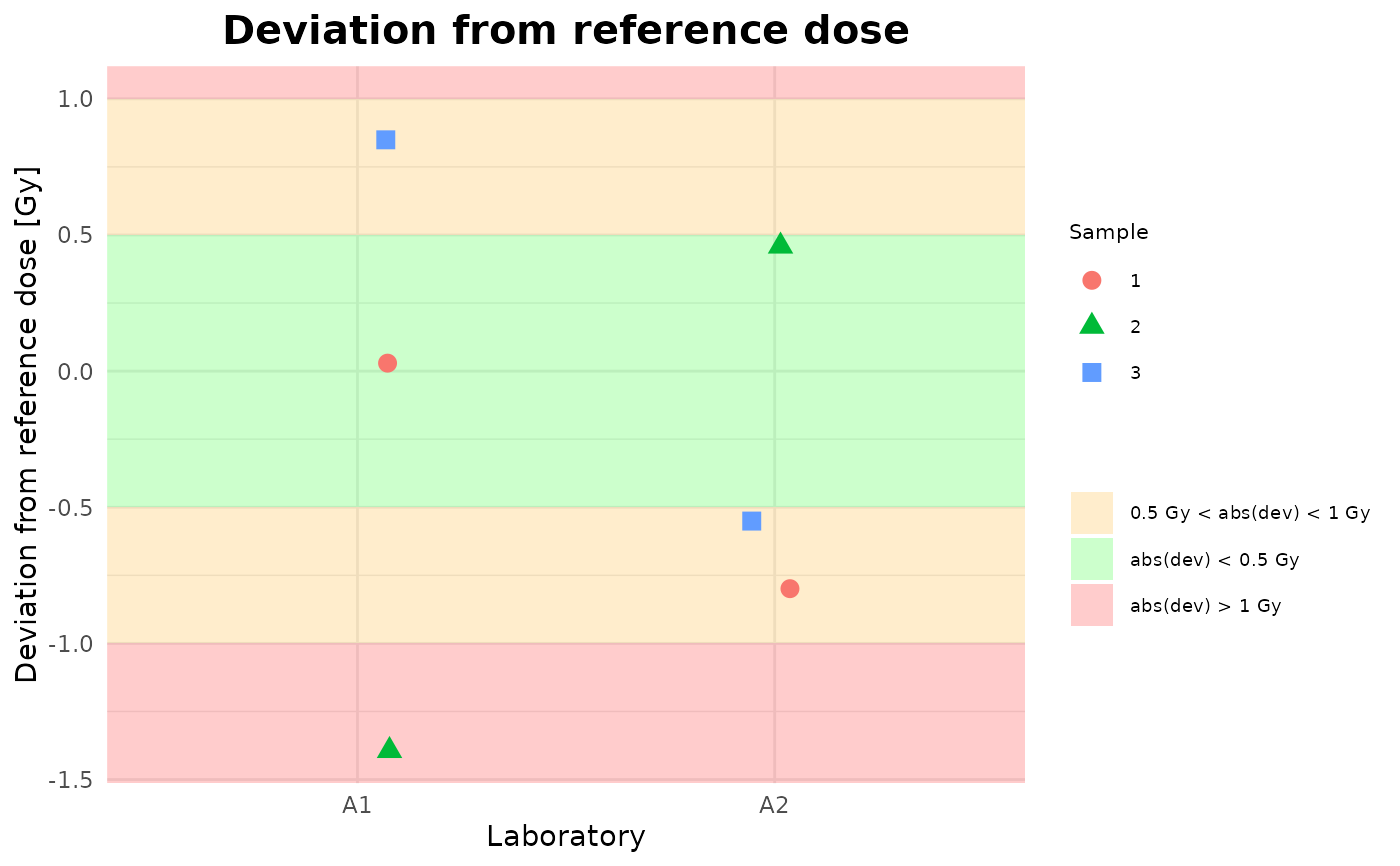Click the orange legend swatch
This screenshot has height=866, width=1400.
click(1092, 513)
